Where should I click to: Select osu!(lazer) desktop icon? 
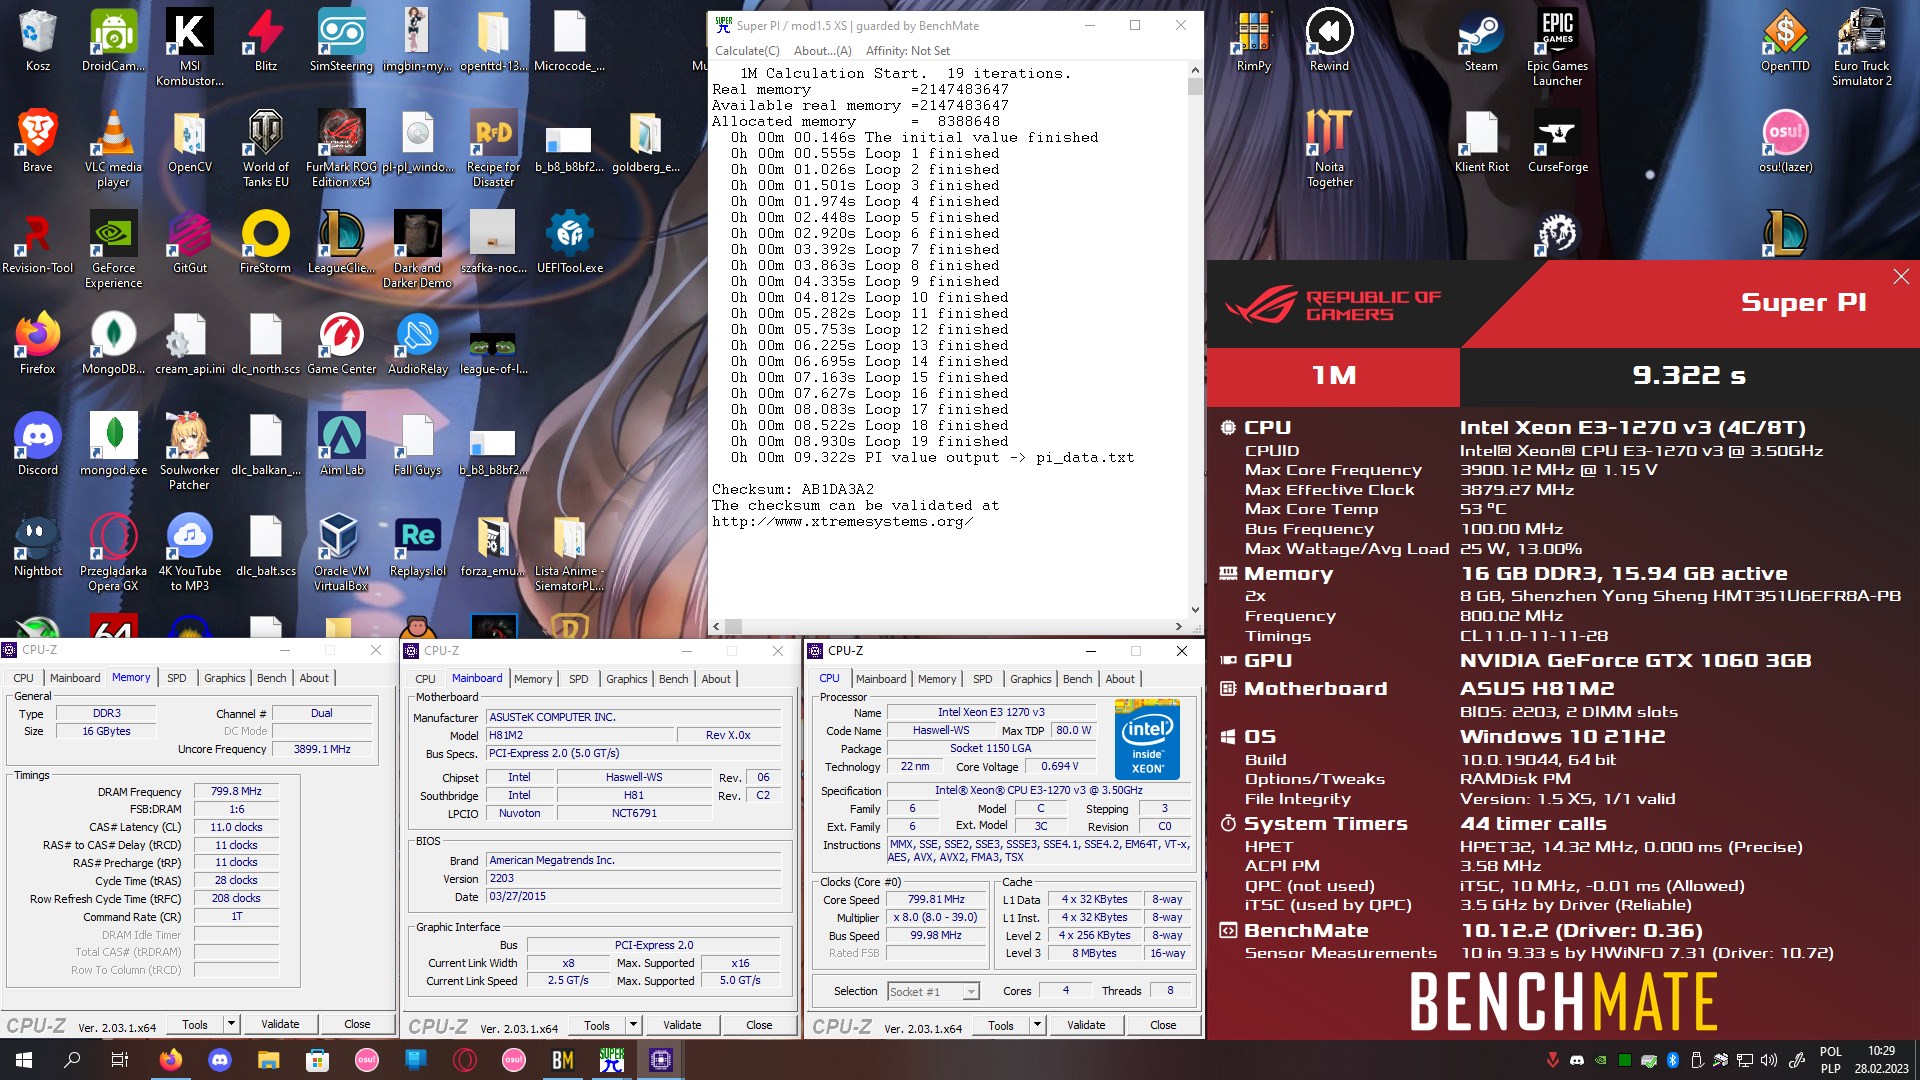(1785, 141)
